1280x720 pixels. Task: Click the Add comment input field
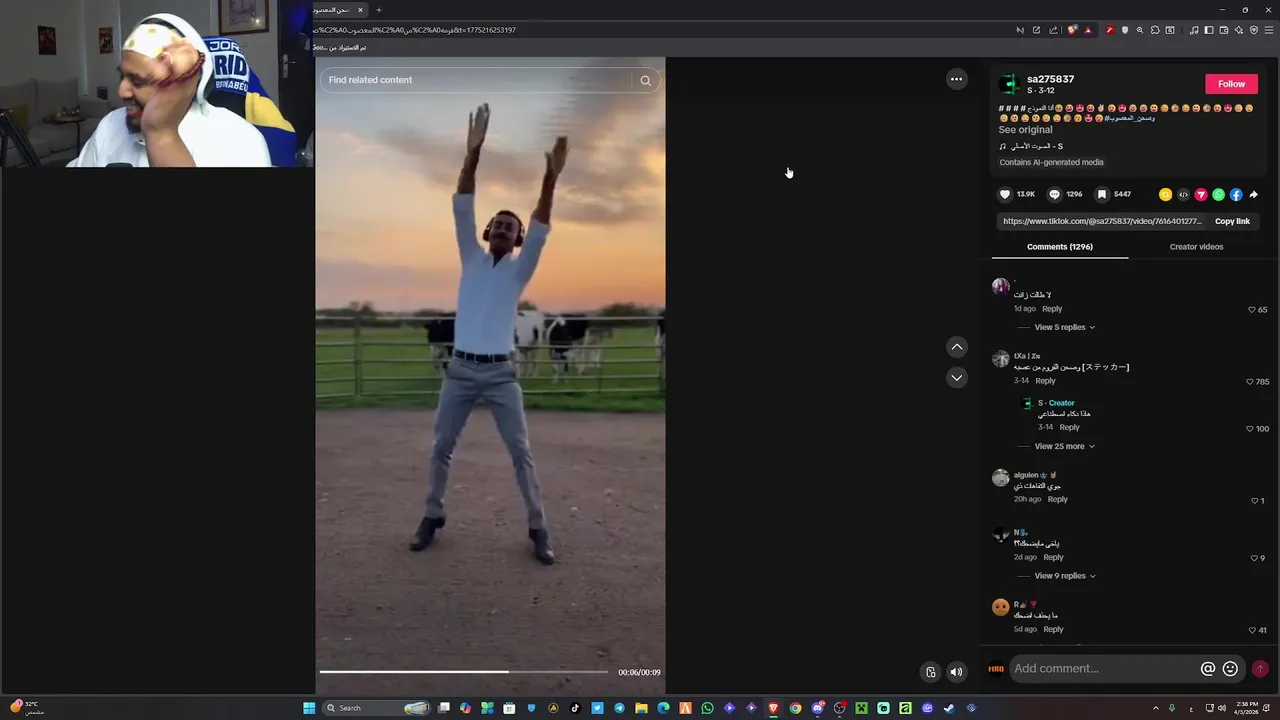coord(1105,668)
